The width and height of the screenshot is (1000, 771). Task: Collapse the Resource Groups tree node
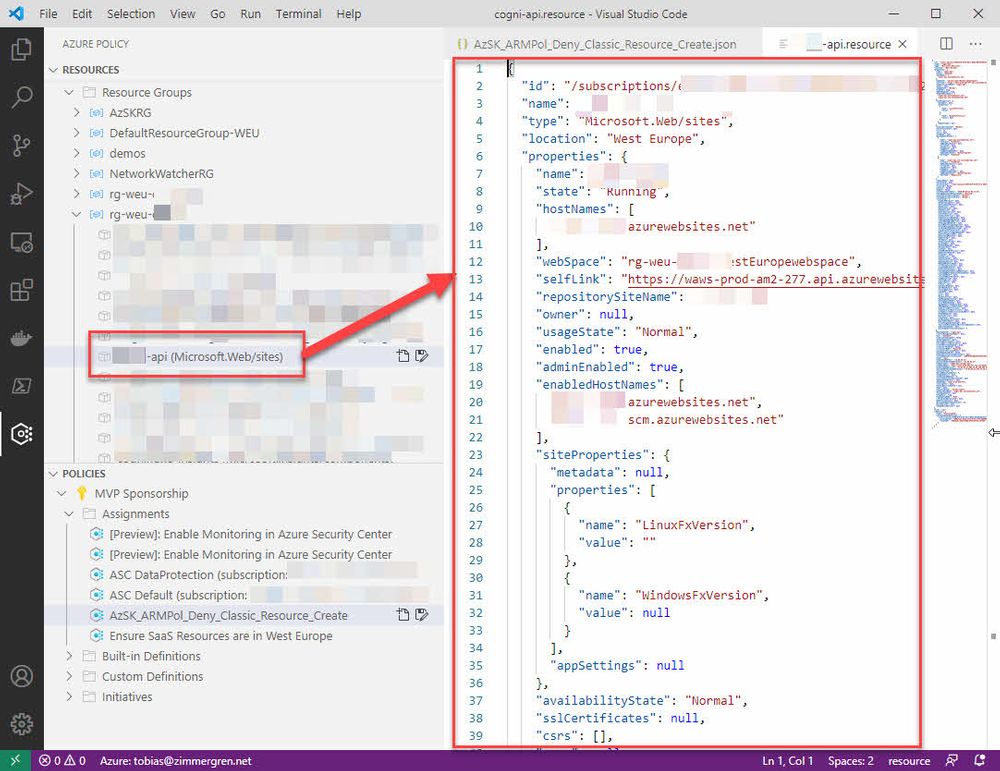pyautogui.click(x=68, y=91)
